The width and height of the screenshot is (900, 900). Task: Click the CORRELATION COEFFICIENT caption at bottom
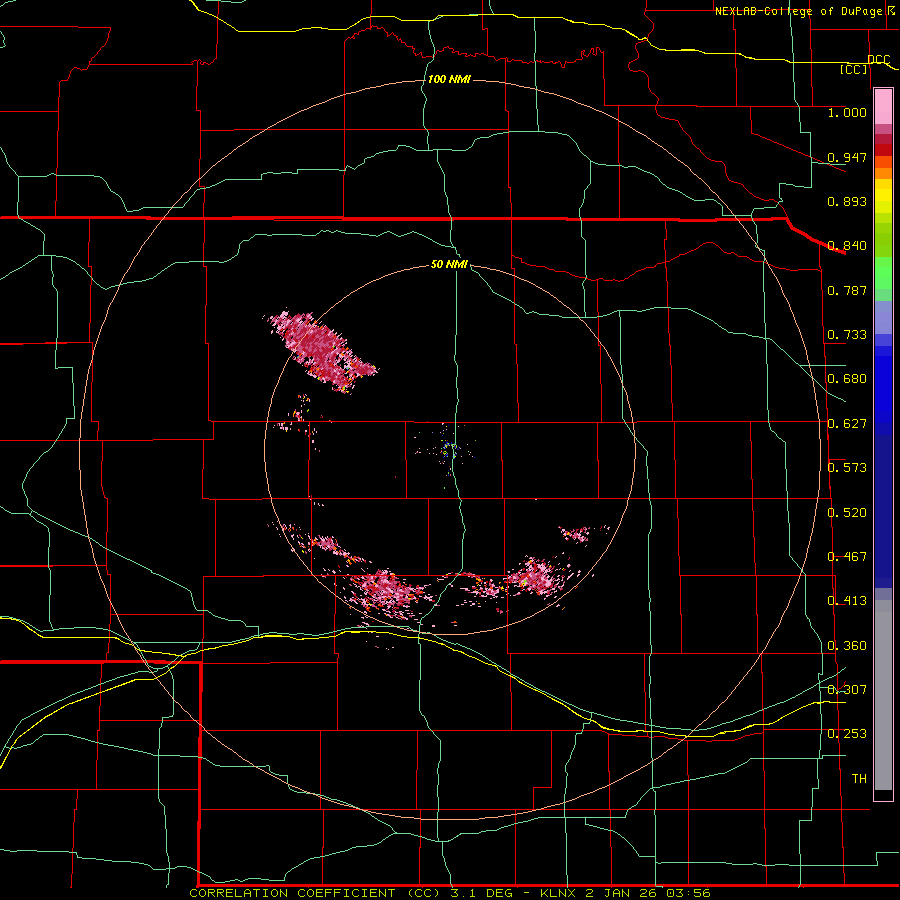(449, 893)
